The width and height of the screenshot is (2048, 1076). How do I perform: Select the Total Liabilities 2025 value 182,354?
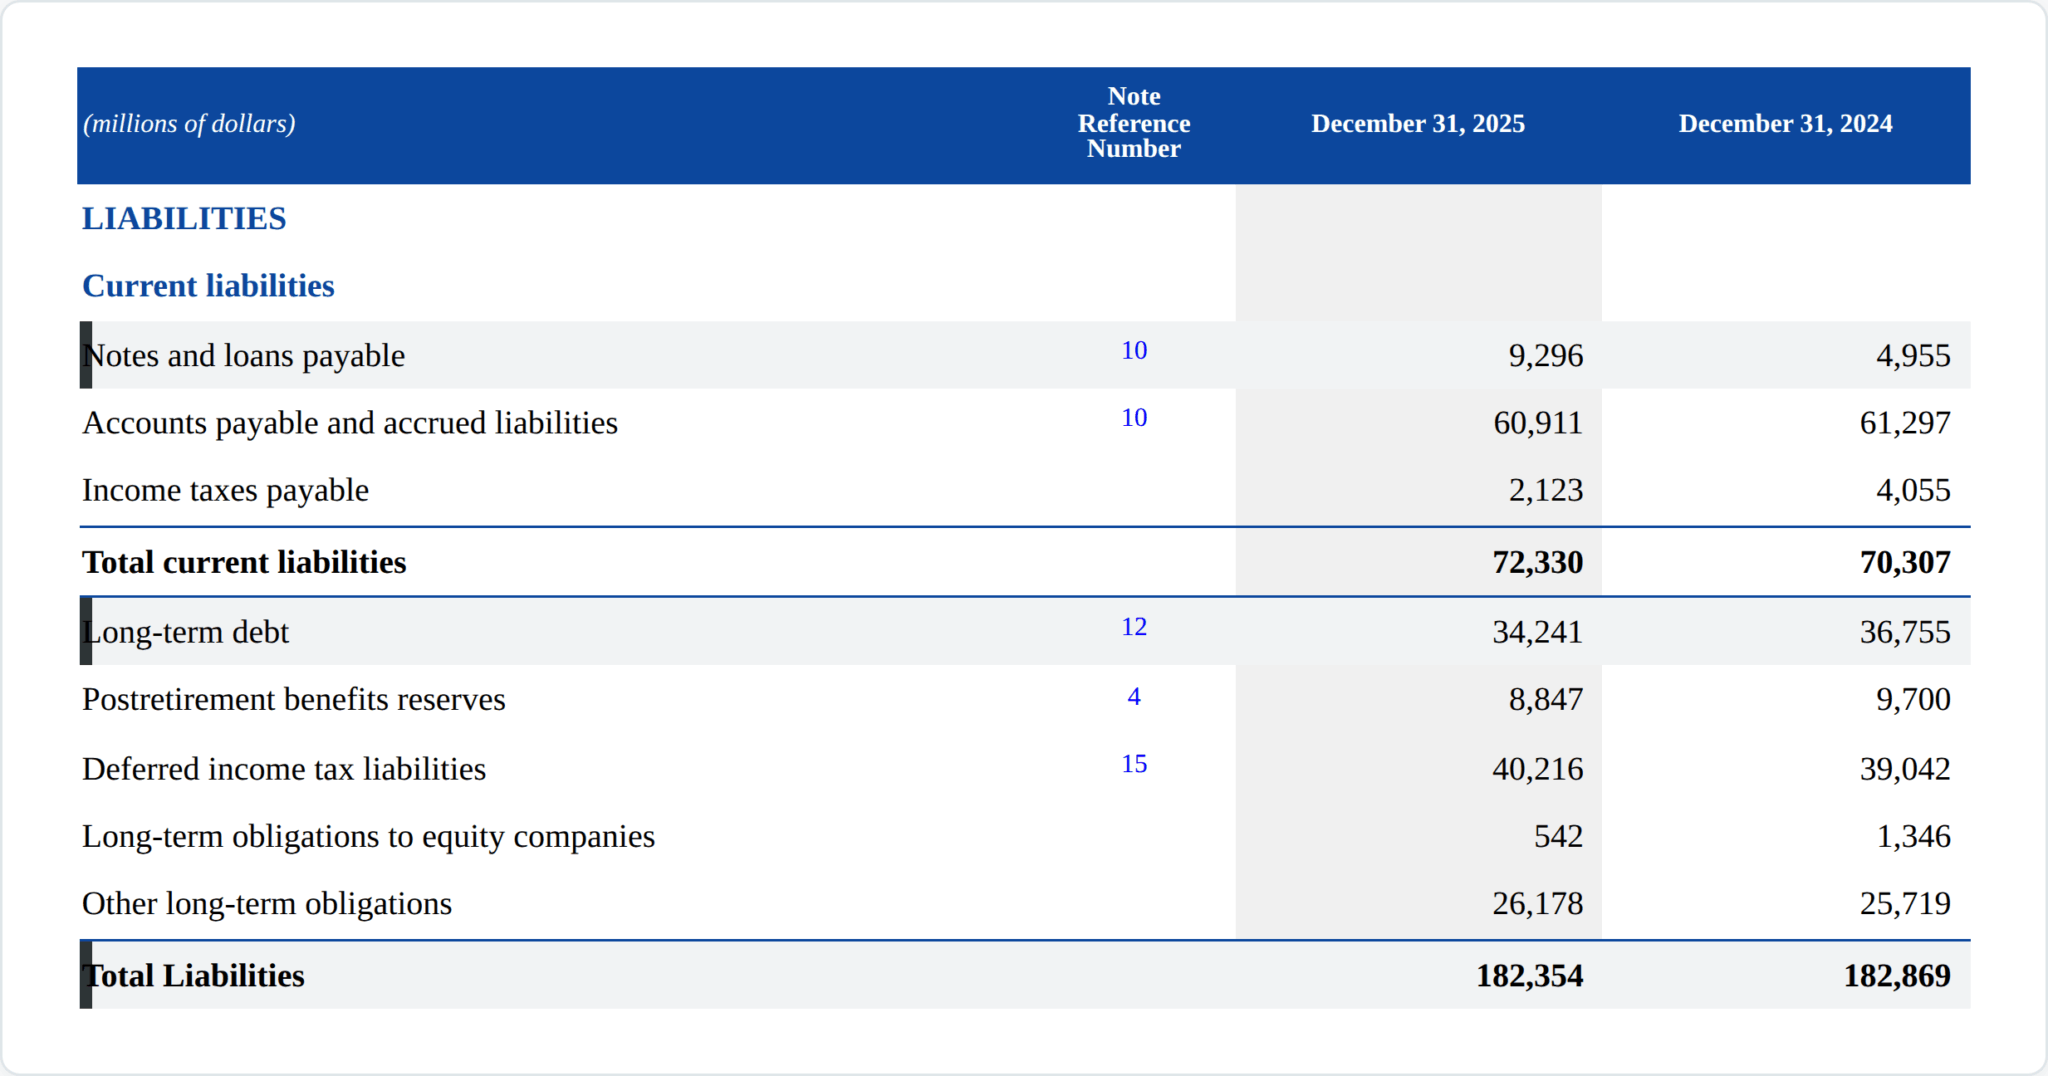point(1529,975)
